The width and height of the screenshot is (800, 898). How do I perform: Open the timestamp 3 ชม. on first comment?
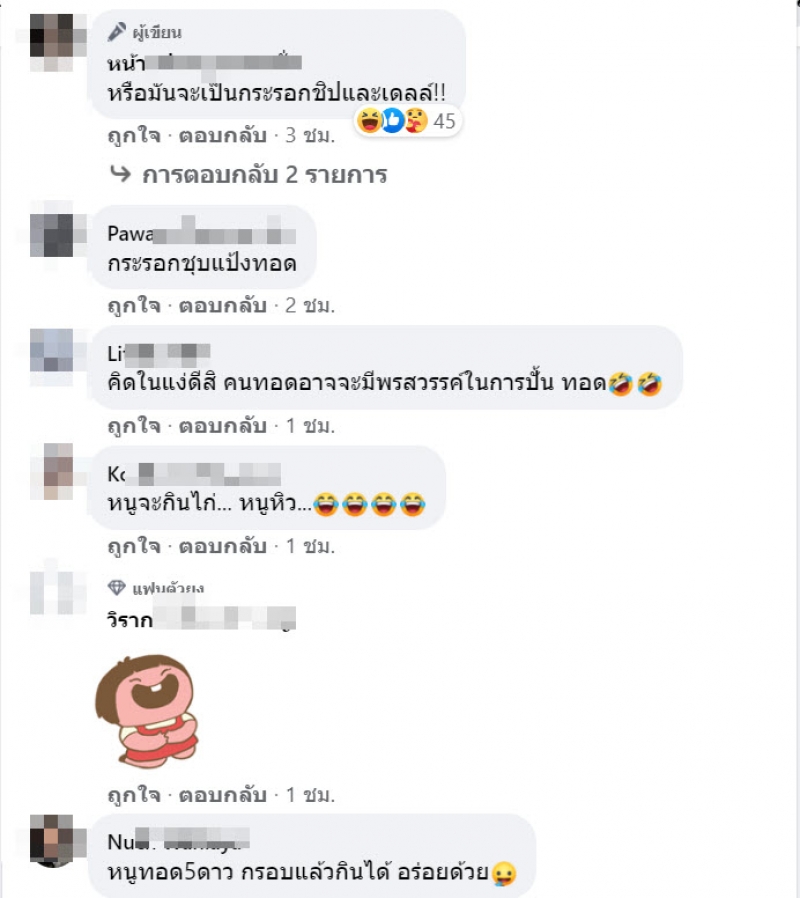(310, 136)
